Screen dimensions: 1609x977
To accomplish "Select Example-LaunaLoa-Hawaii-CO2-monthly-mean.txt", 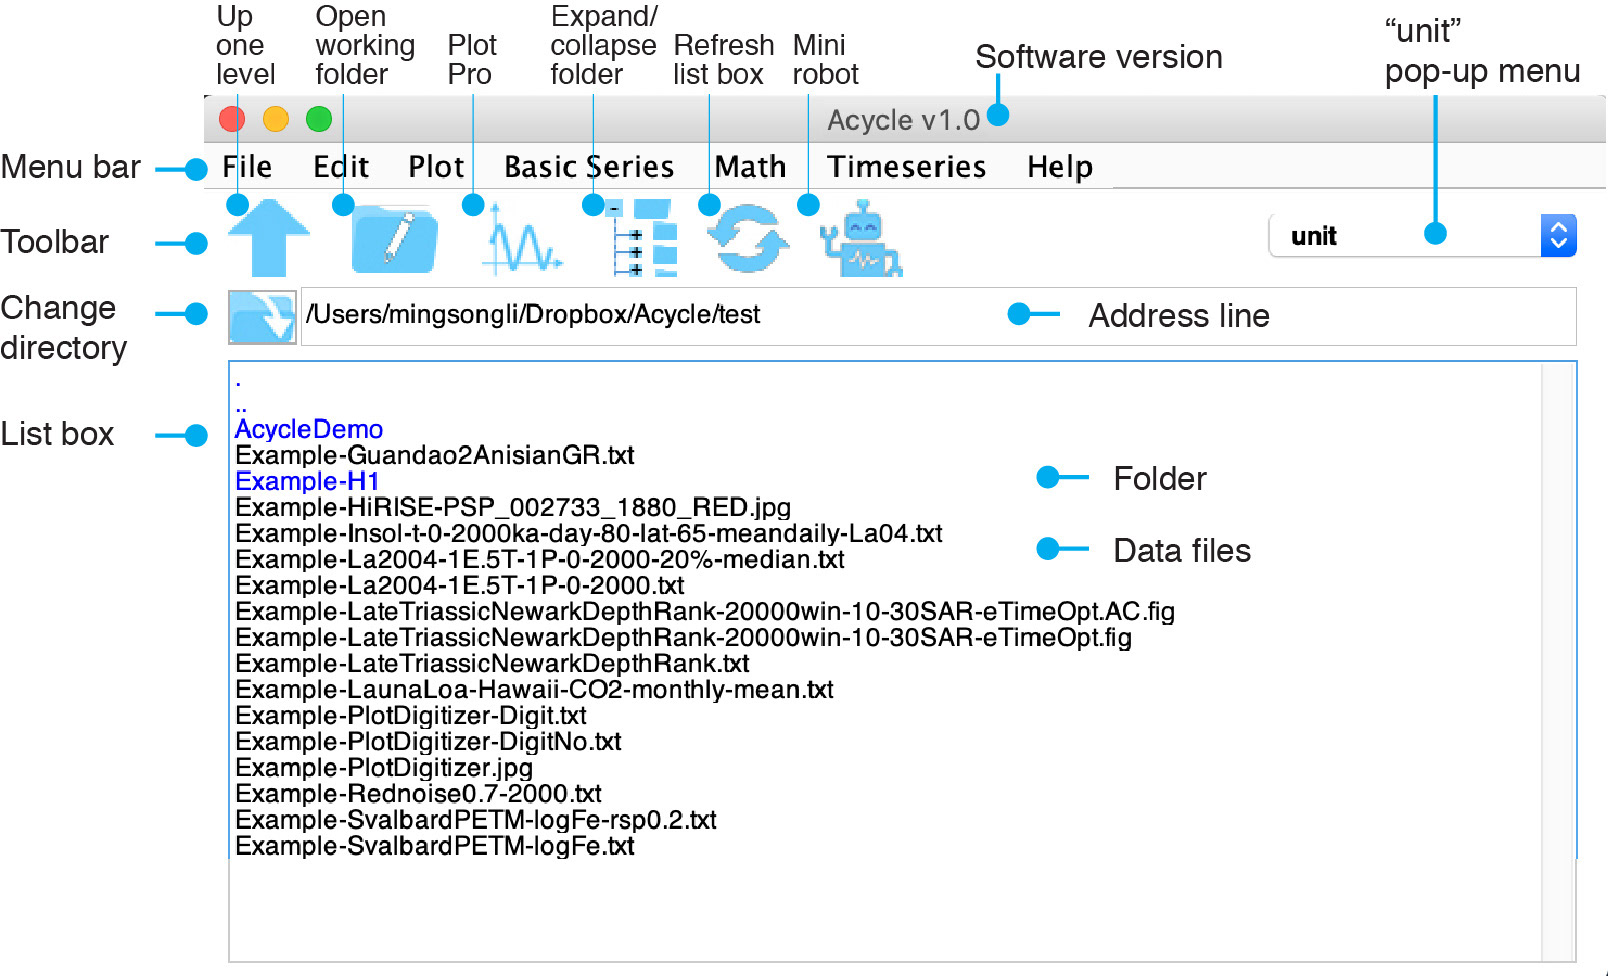I will 534,689.
